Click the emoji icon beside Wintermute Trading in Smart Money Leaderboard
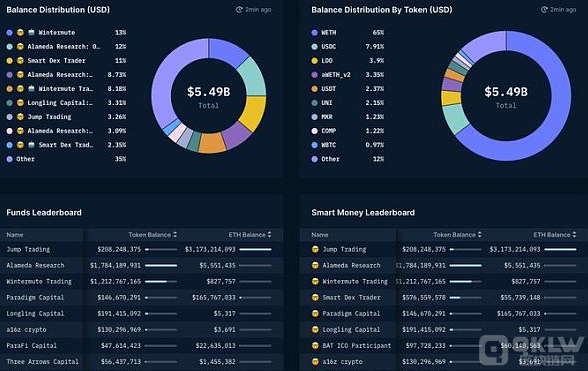The height and width of the screenshot is (371, 588). coord(315,281)
